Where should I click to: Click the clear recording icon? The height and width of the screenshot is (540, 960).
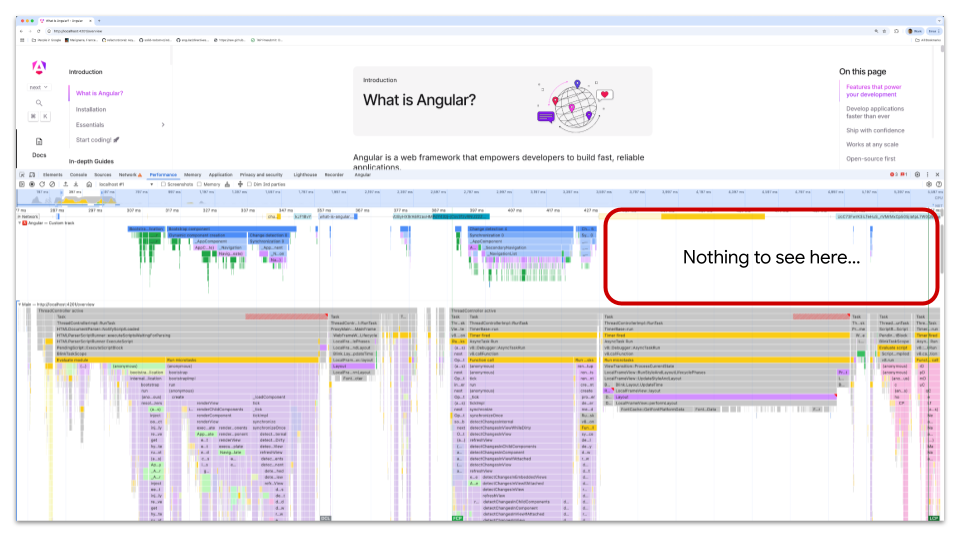click(52, 184)
